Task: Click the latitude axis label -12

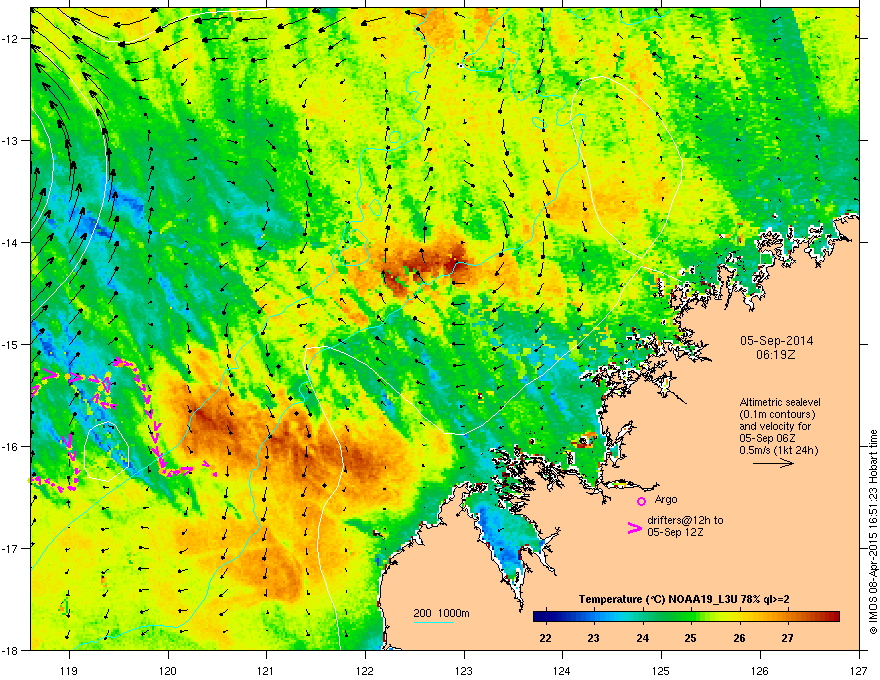Action: 11,39
